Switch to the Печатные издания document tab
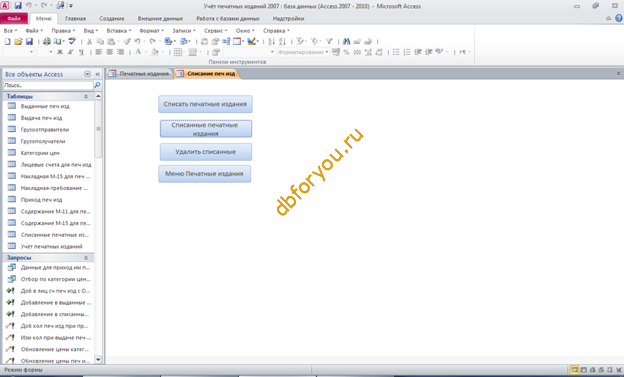This screenshot has height=377, width=624. 140,74
